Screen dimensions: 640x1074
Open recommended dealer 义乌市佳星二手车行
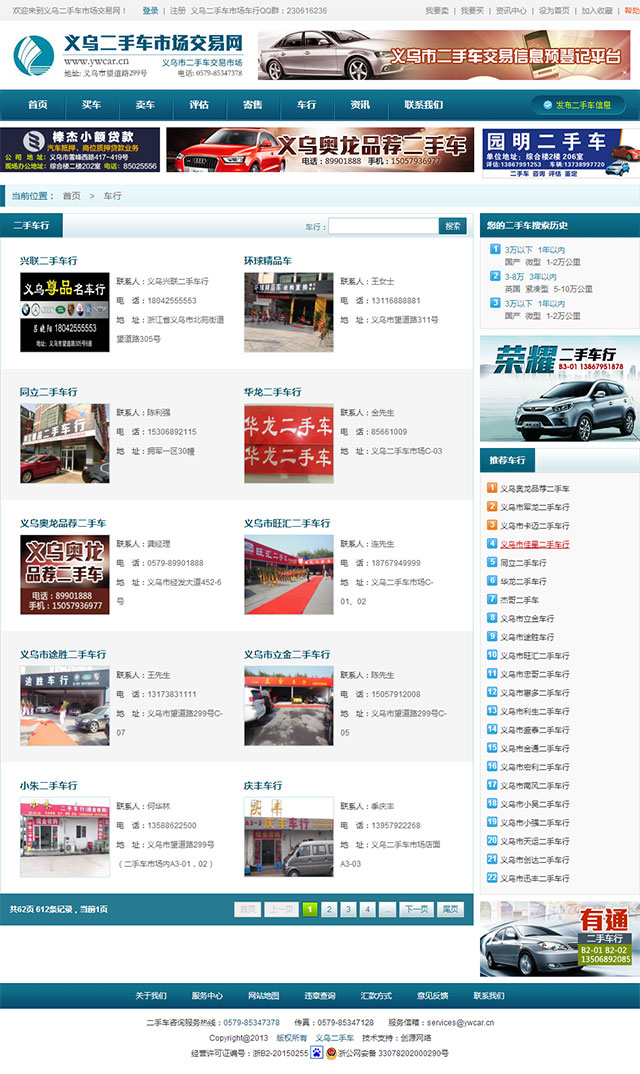(x=534, y=544)
